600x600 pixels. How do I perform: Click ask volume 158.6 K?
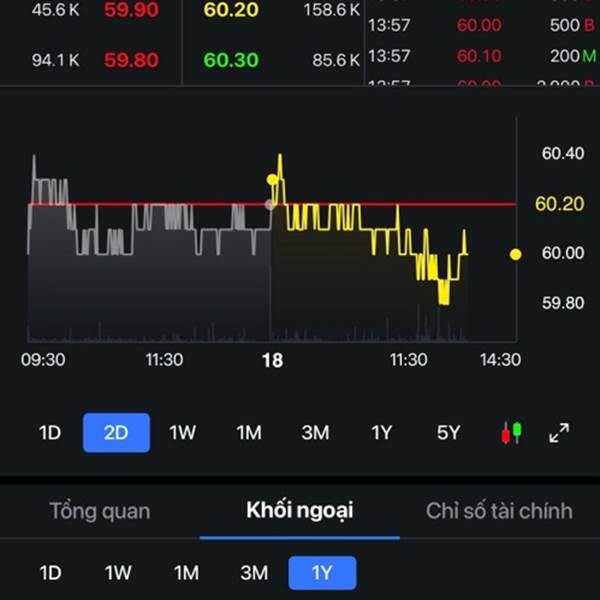pyautogui.click(x=331, y=10)
